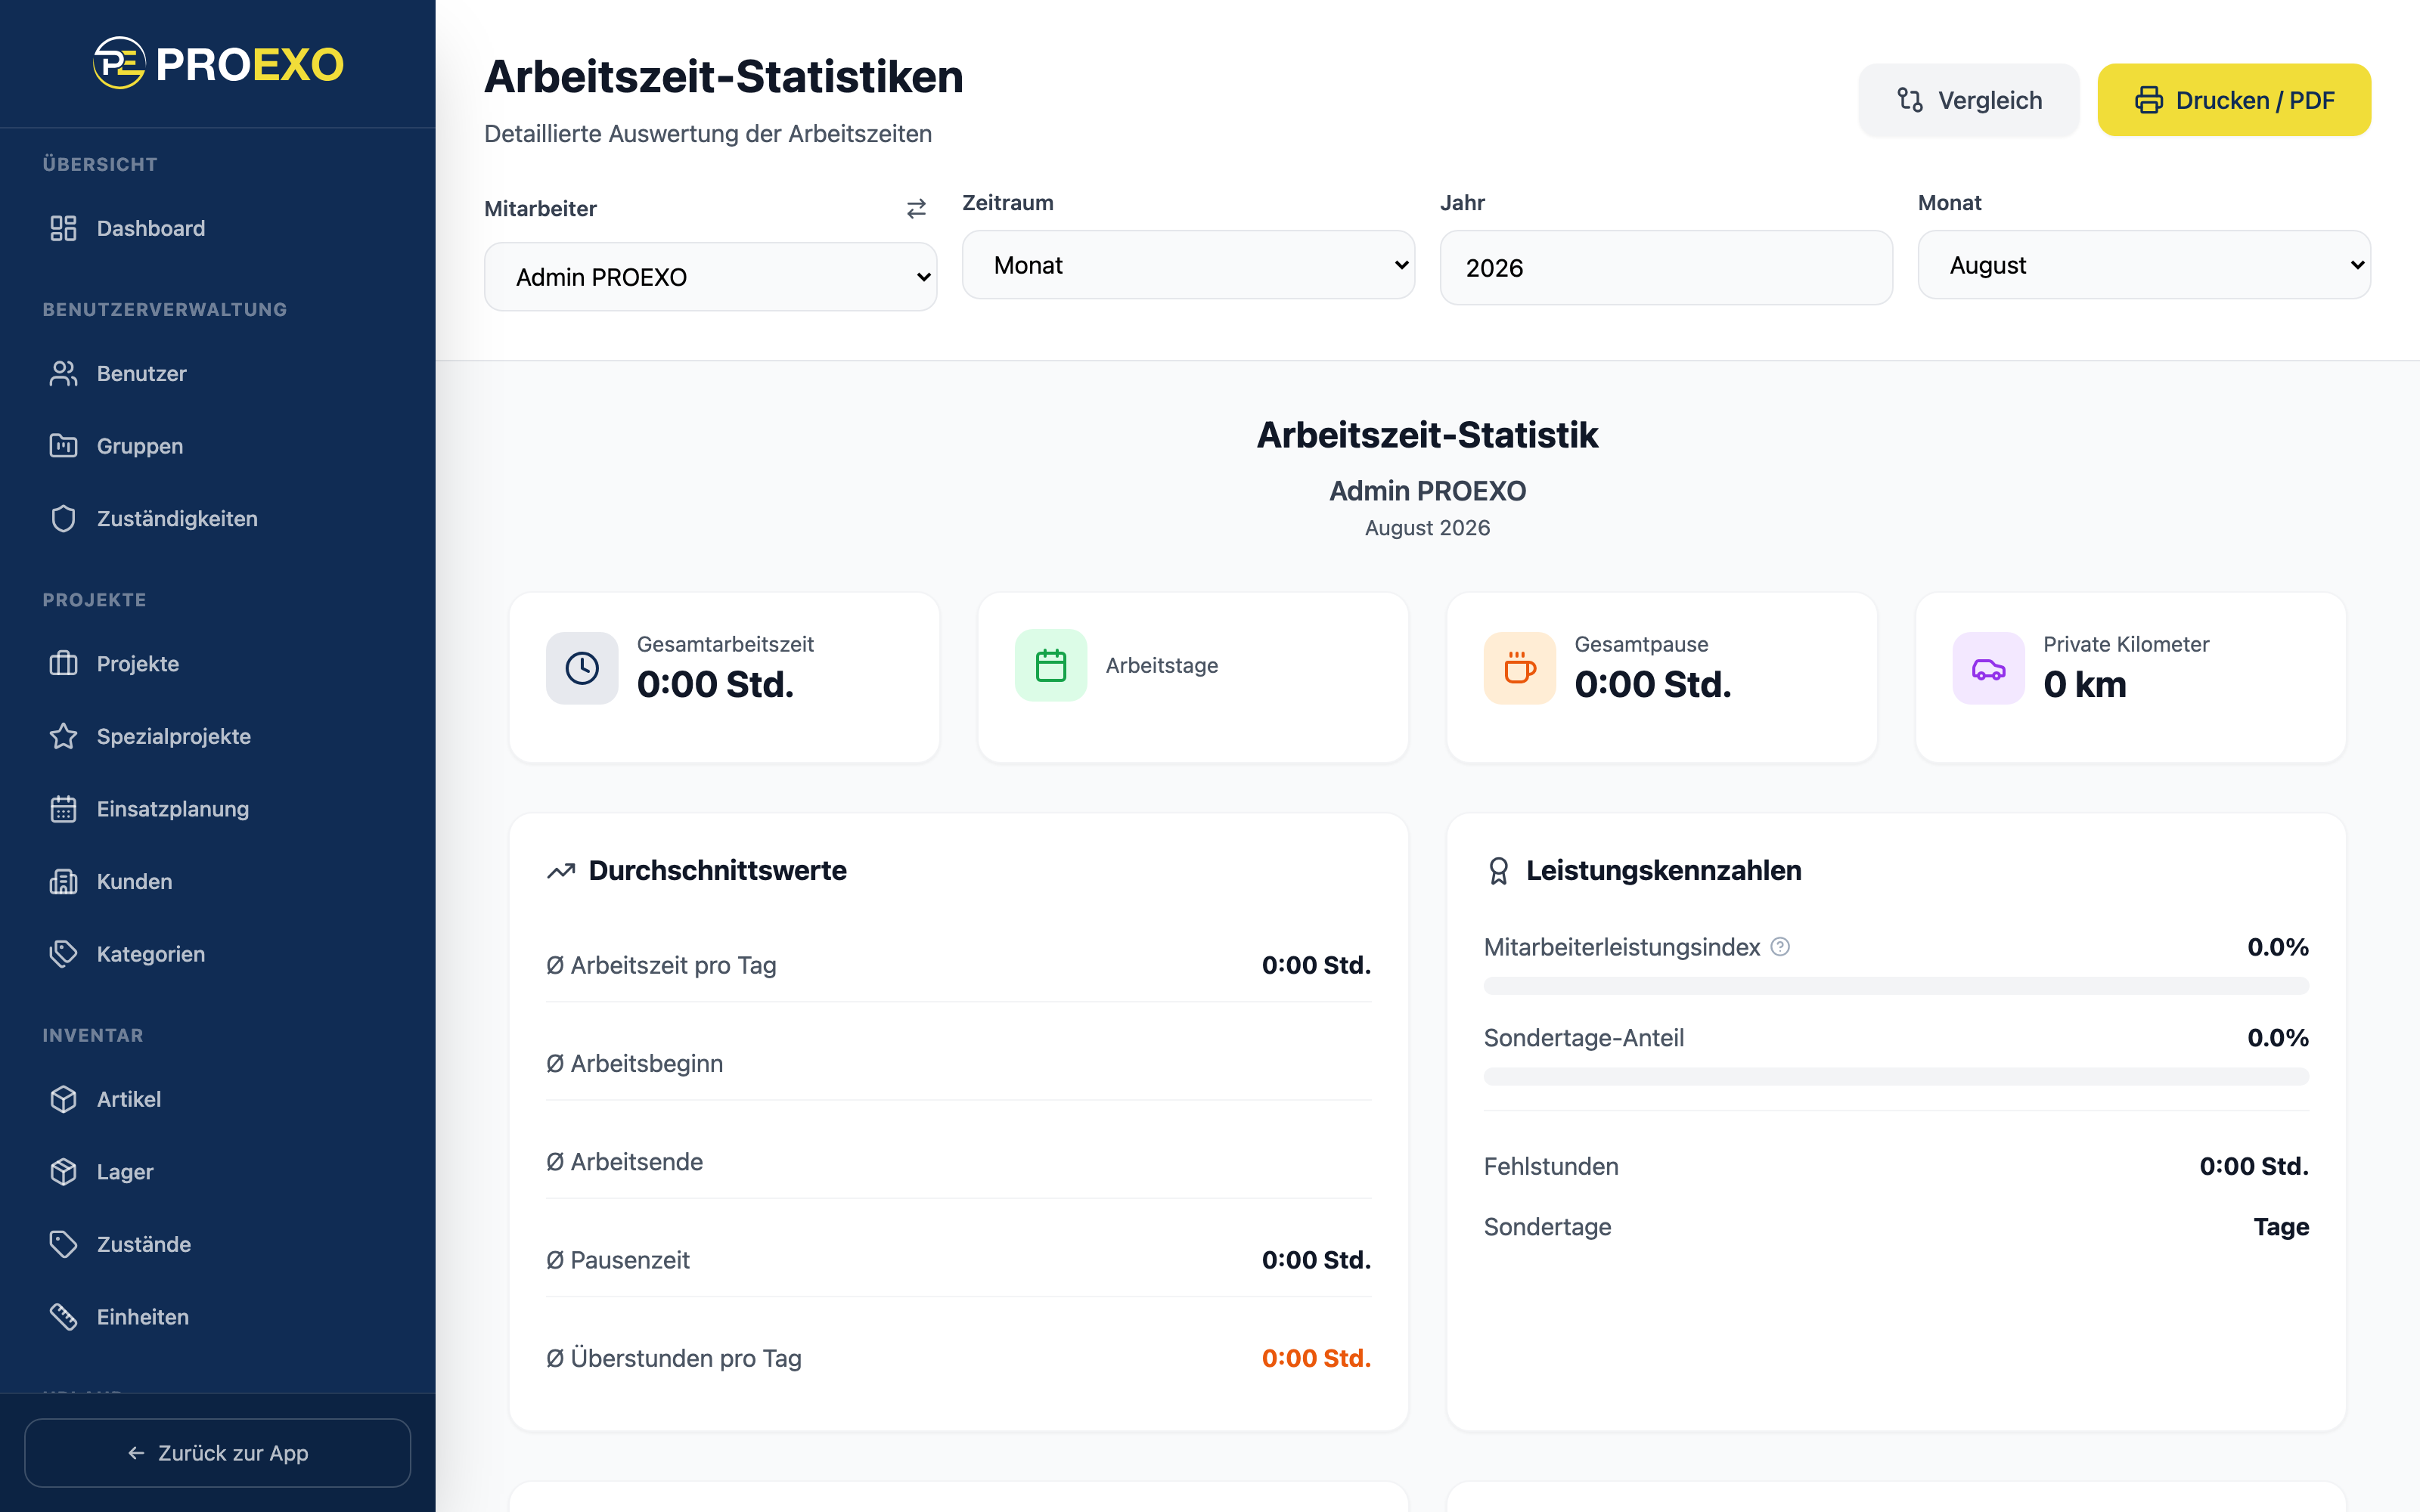Viewport: 2420px width, 1512px height.
Task: Open the Mitarbeiter dropdown showing Admin PROEXO
Action: (x=711, y=277)
